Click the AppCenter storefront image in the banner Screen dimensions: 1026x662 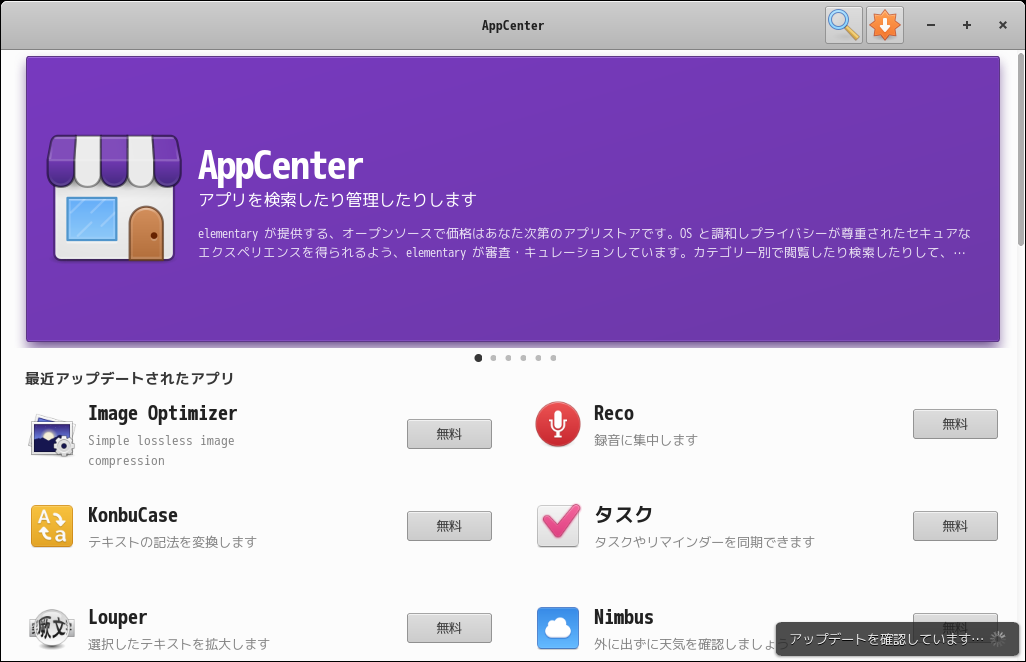pyautogui.click(x=114, y=197)
